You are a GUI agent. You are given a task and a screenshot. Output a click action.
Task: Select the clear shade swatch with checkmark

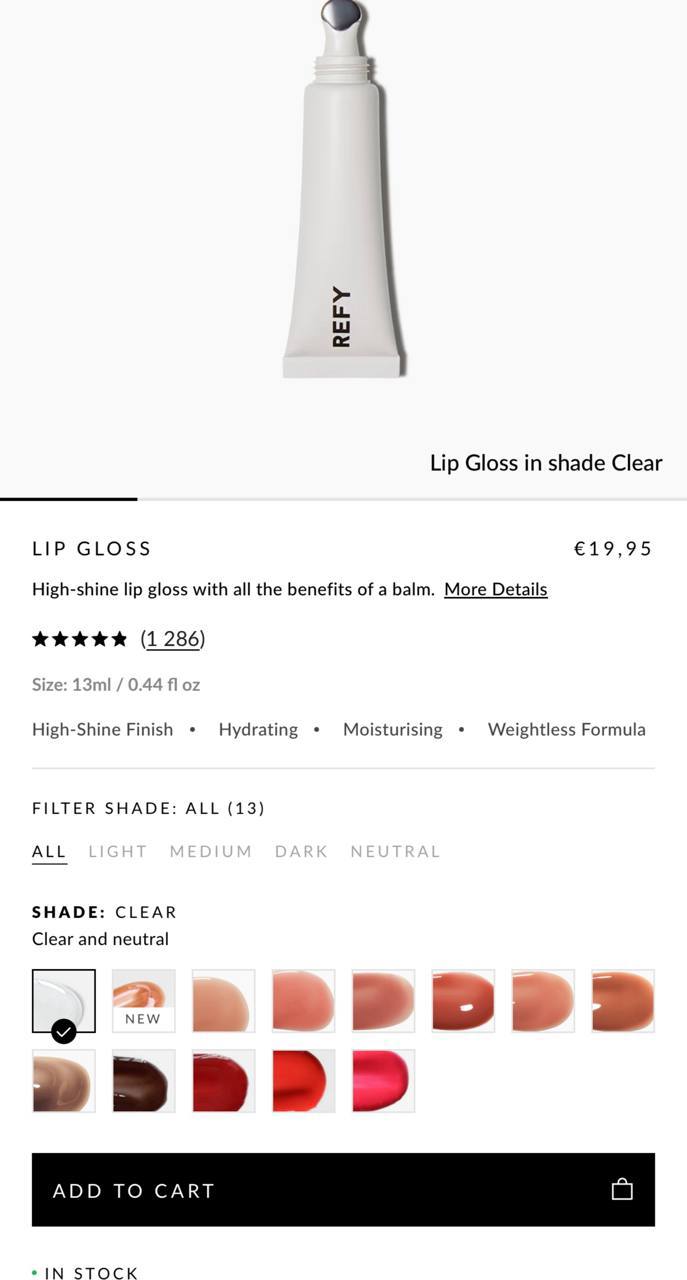tap(64, 1000)
